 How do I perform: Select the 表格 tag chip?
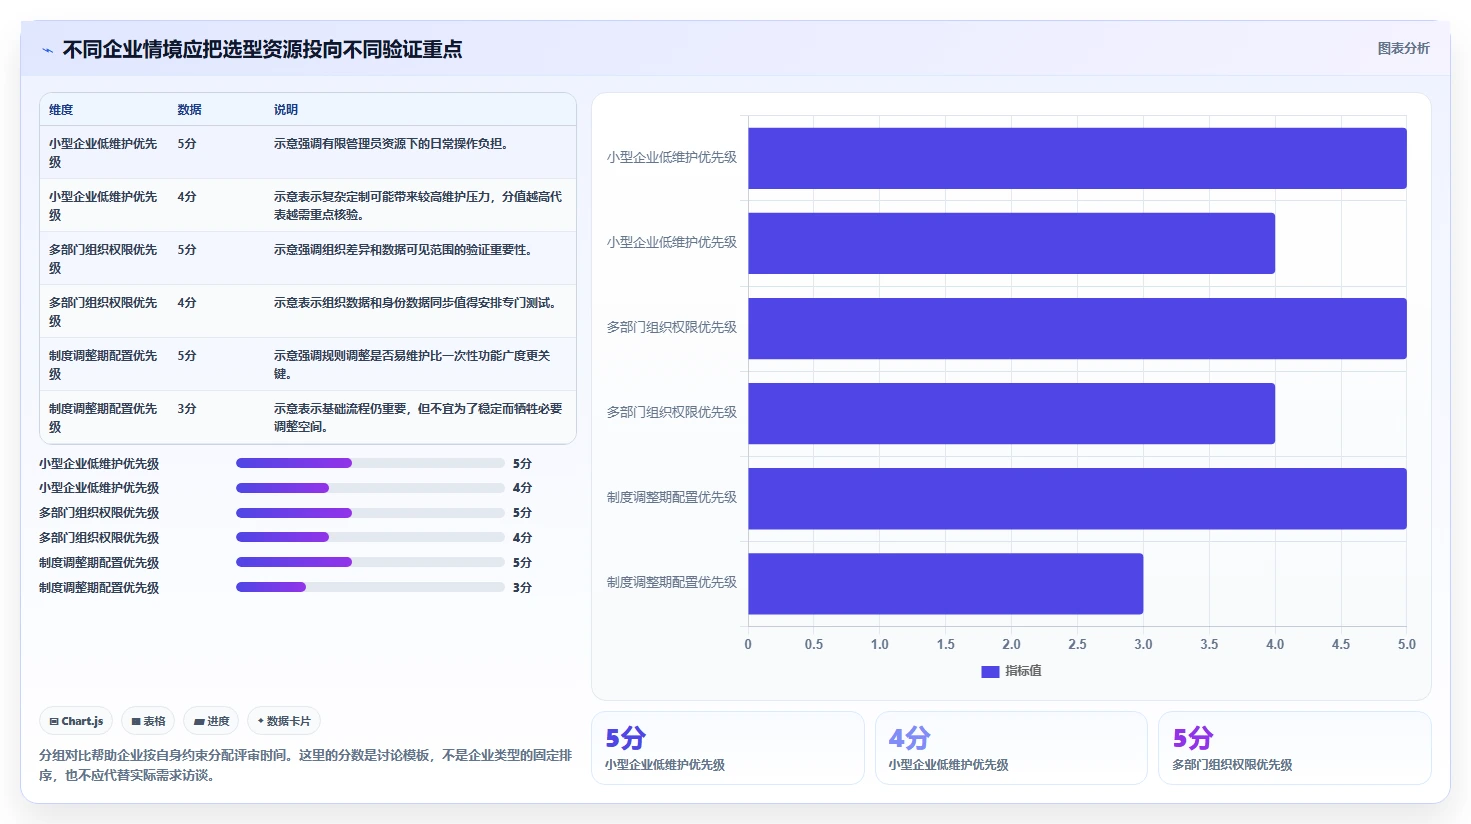pos(148,721)
